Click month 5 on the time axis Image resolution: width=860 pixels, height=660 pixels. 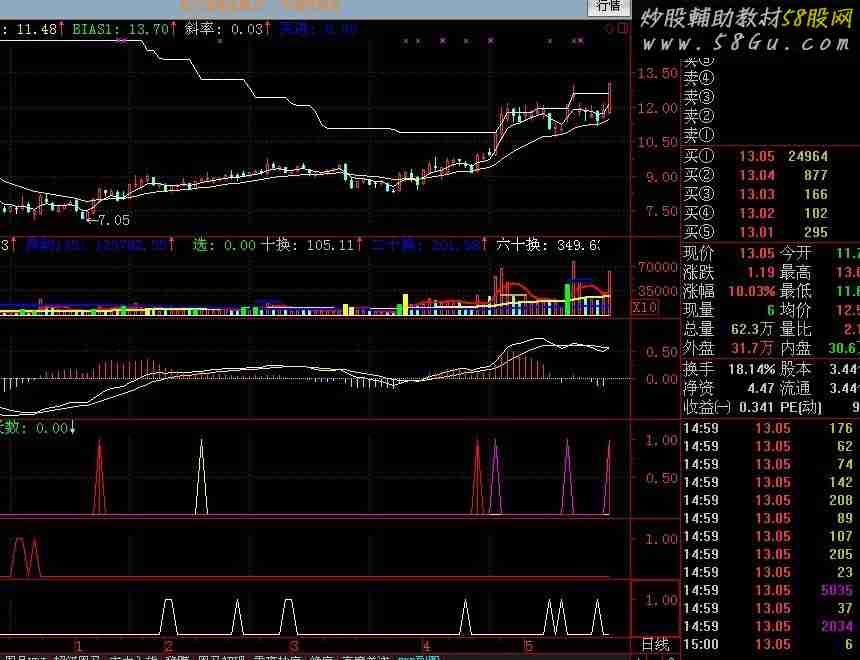point(526,645)
